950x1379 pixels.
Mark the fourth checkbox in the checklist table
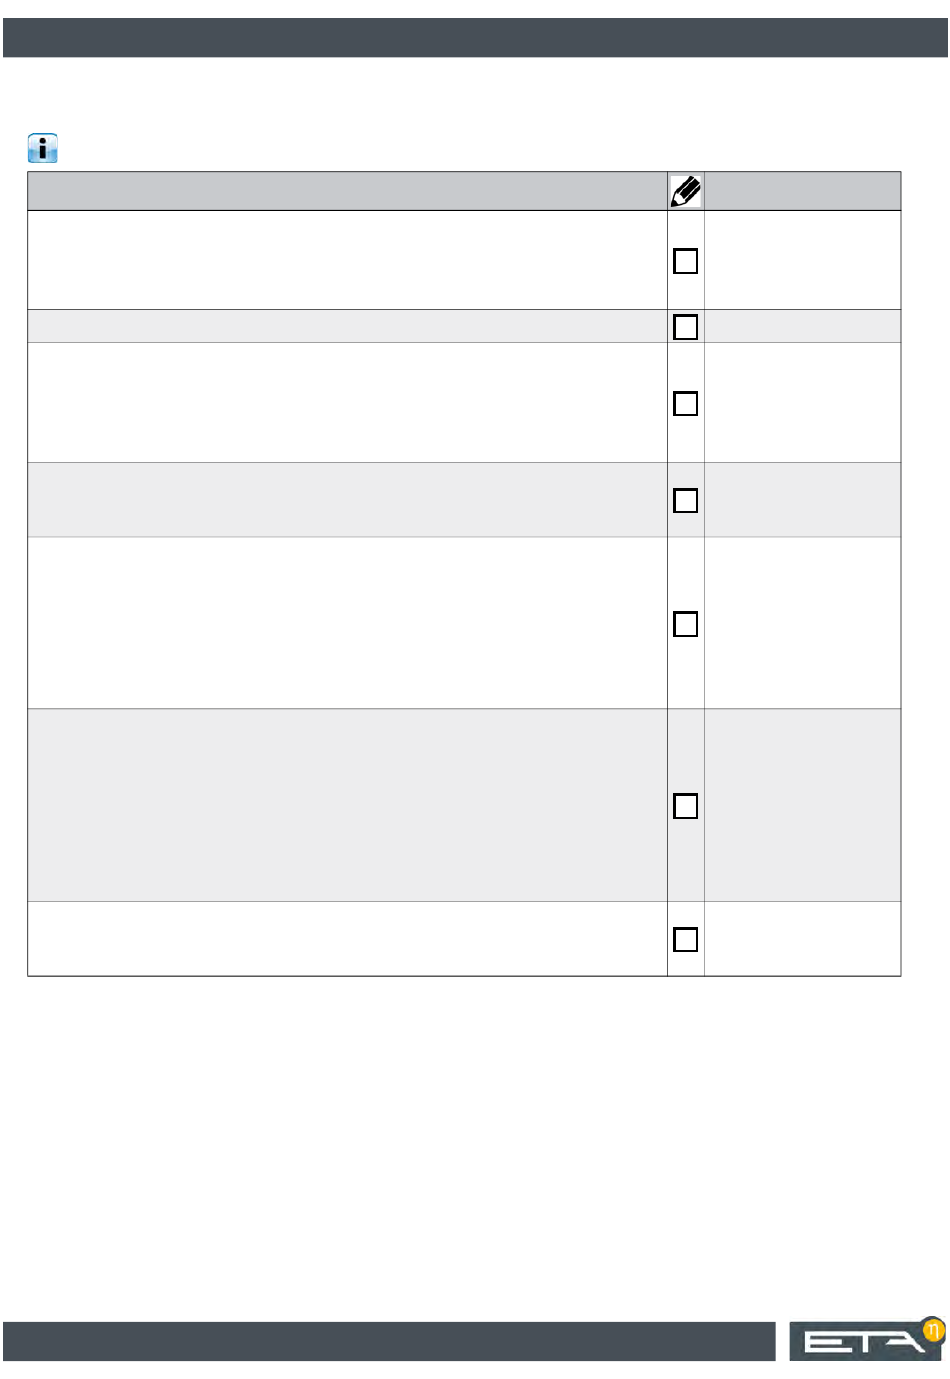pos(686,500)
